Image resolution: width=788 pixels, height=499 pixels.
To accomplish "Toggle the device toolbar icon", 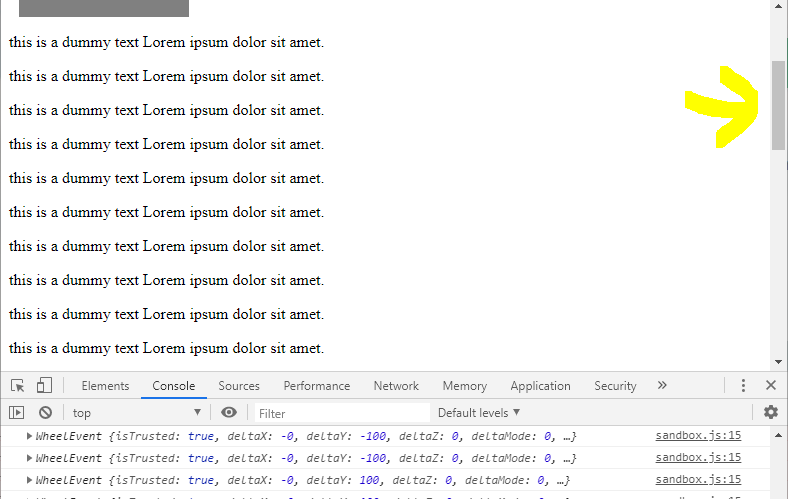I will [x=44, y=386].
